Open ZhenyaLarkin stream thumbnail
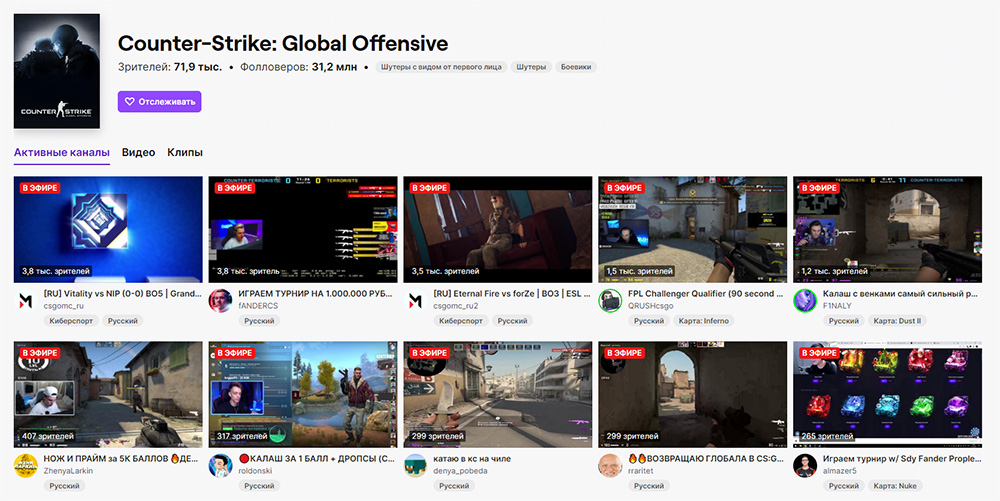This screenshot has width=1000, height=501. coord(108,395)
